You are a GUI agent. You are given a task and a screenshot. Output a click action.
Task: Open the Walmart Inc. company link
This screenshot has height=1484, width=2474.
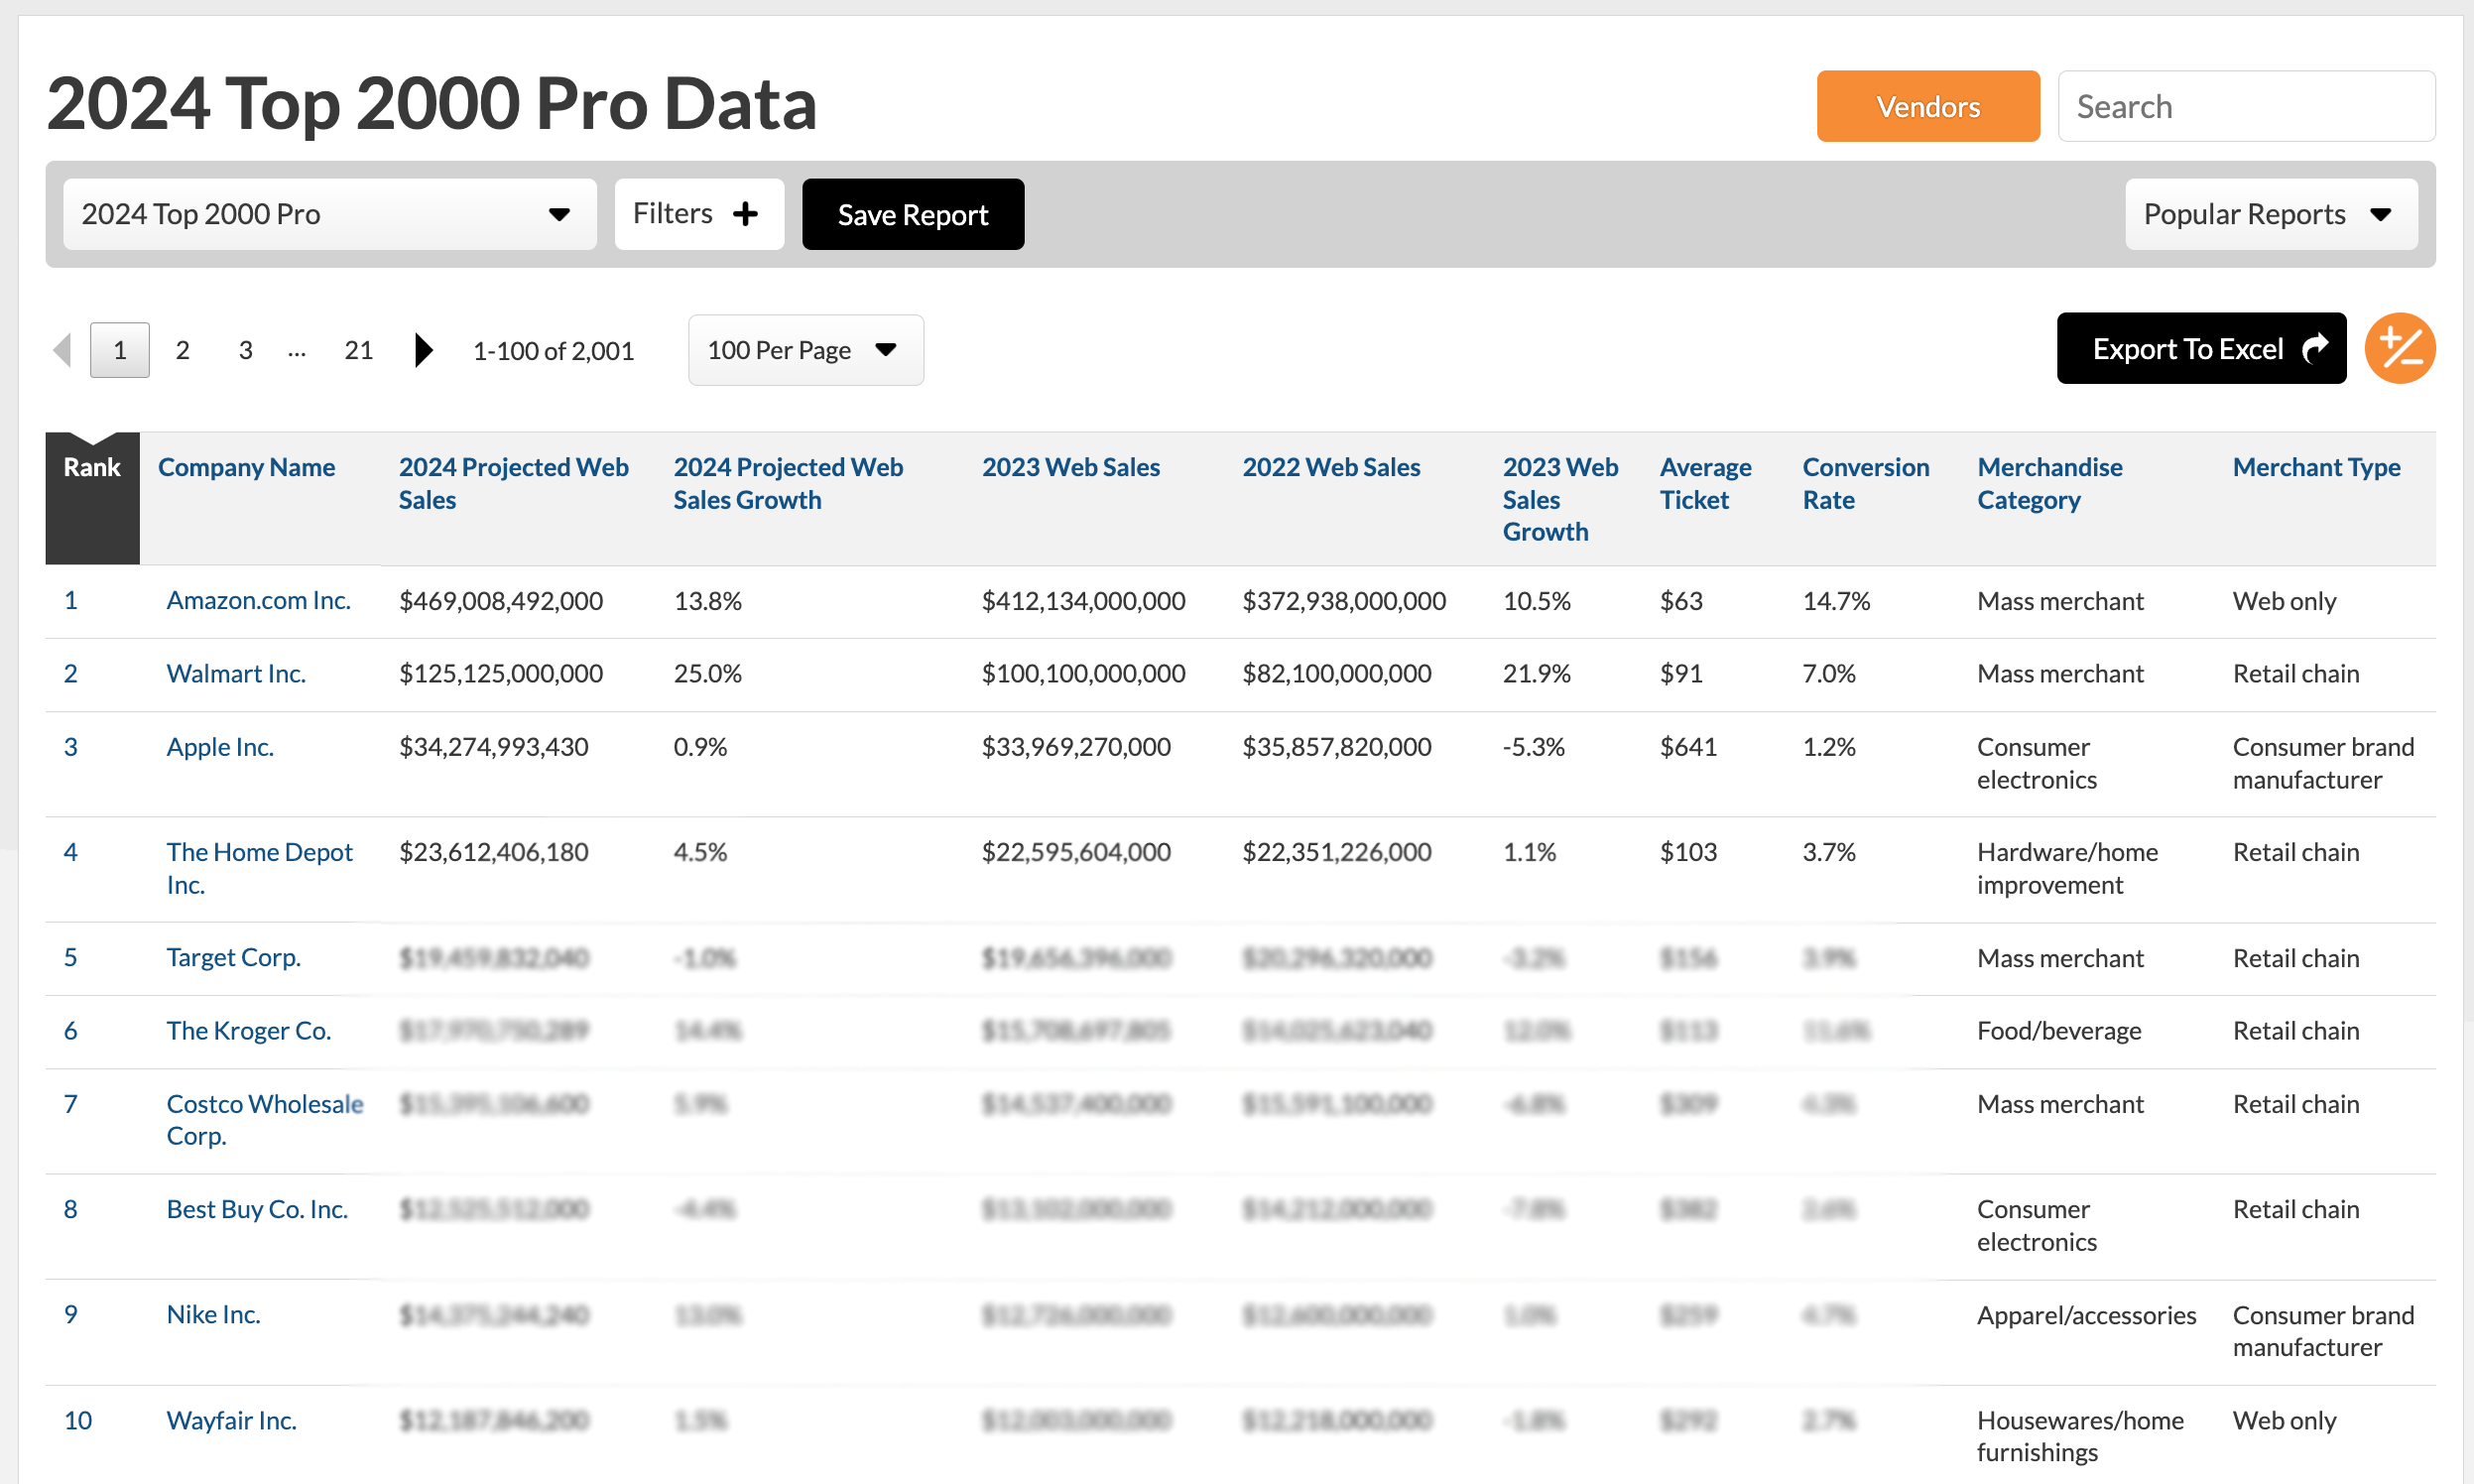coord(236,673)
